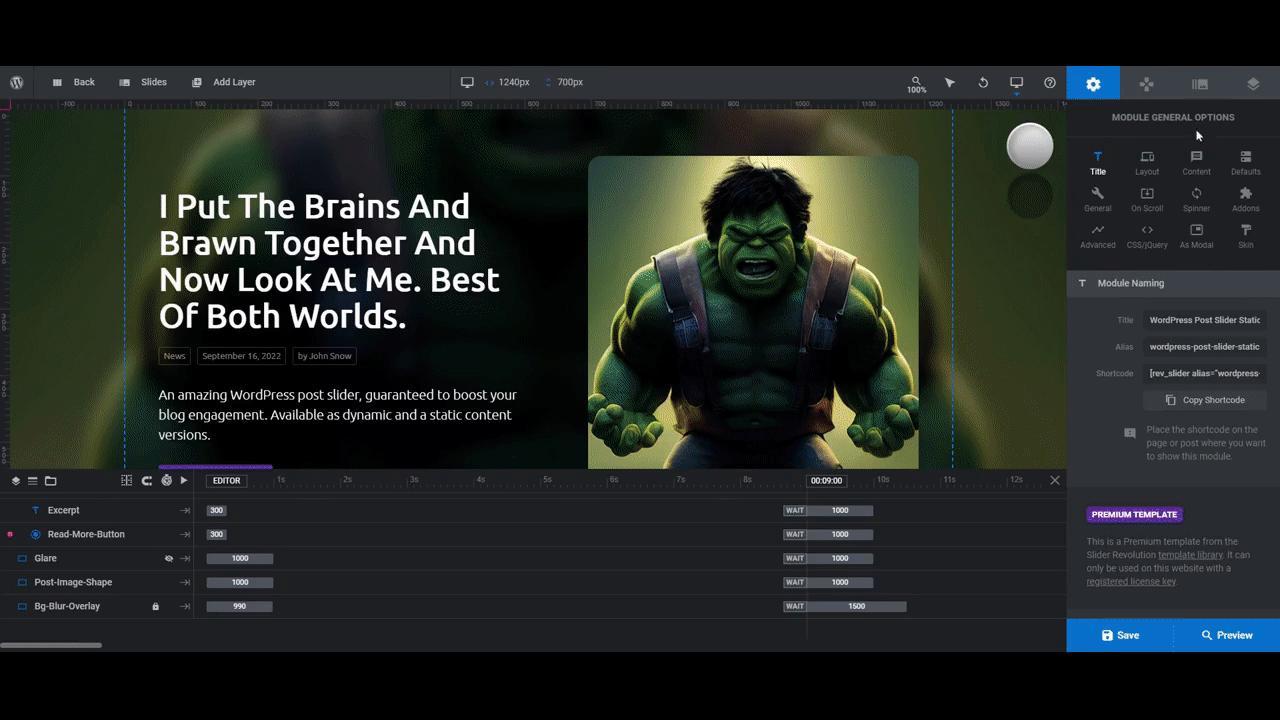Toggle the timeline magnet snap icon
Screen dimensions: 1280x720
coord(147,481)
